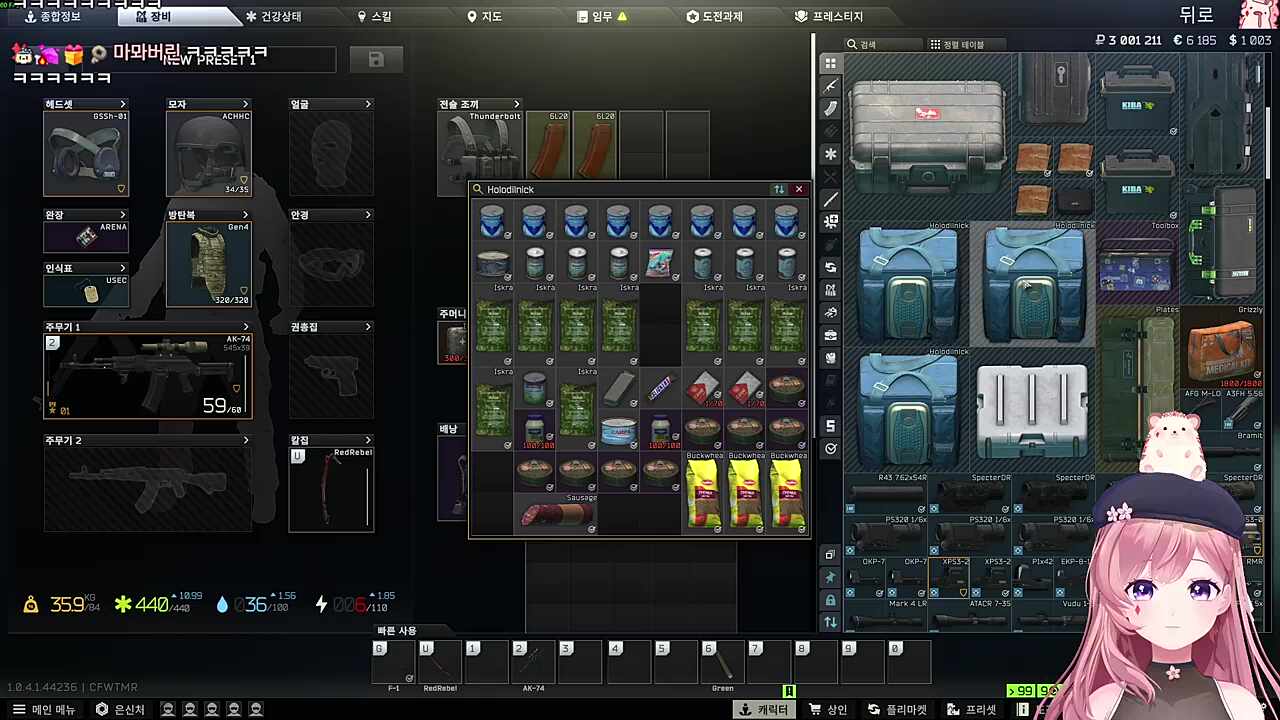
Task: Save the equipment preset with disk button
Action: pyautogui.click(x=376, y=60)
